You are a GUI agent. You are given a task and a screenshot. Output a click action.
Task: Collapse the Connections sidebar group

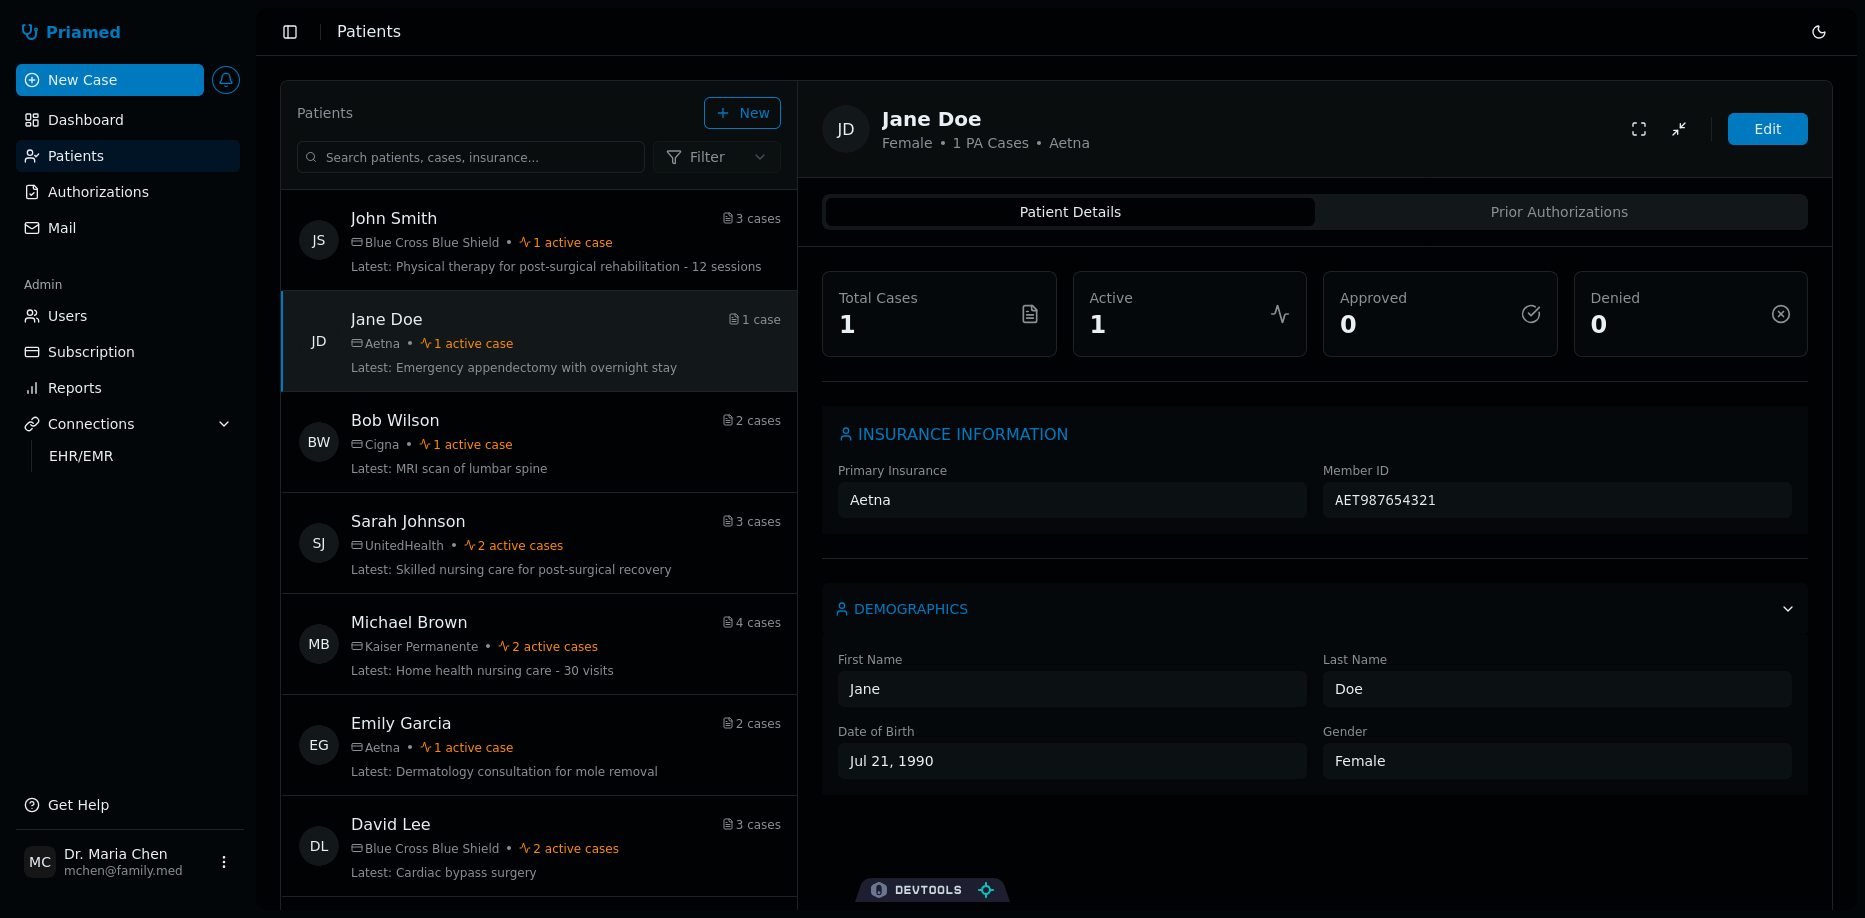[224, 424]
